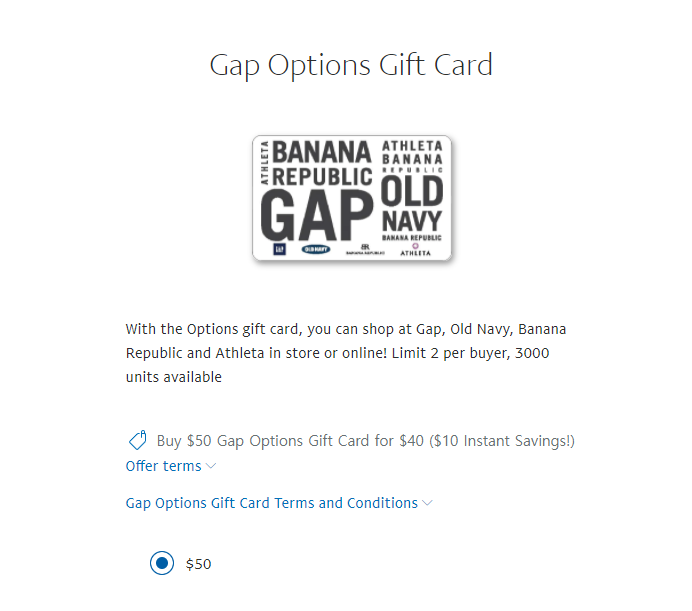Choose the $50 amount label
692x611 pixels.
[198, 564]
